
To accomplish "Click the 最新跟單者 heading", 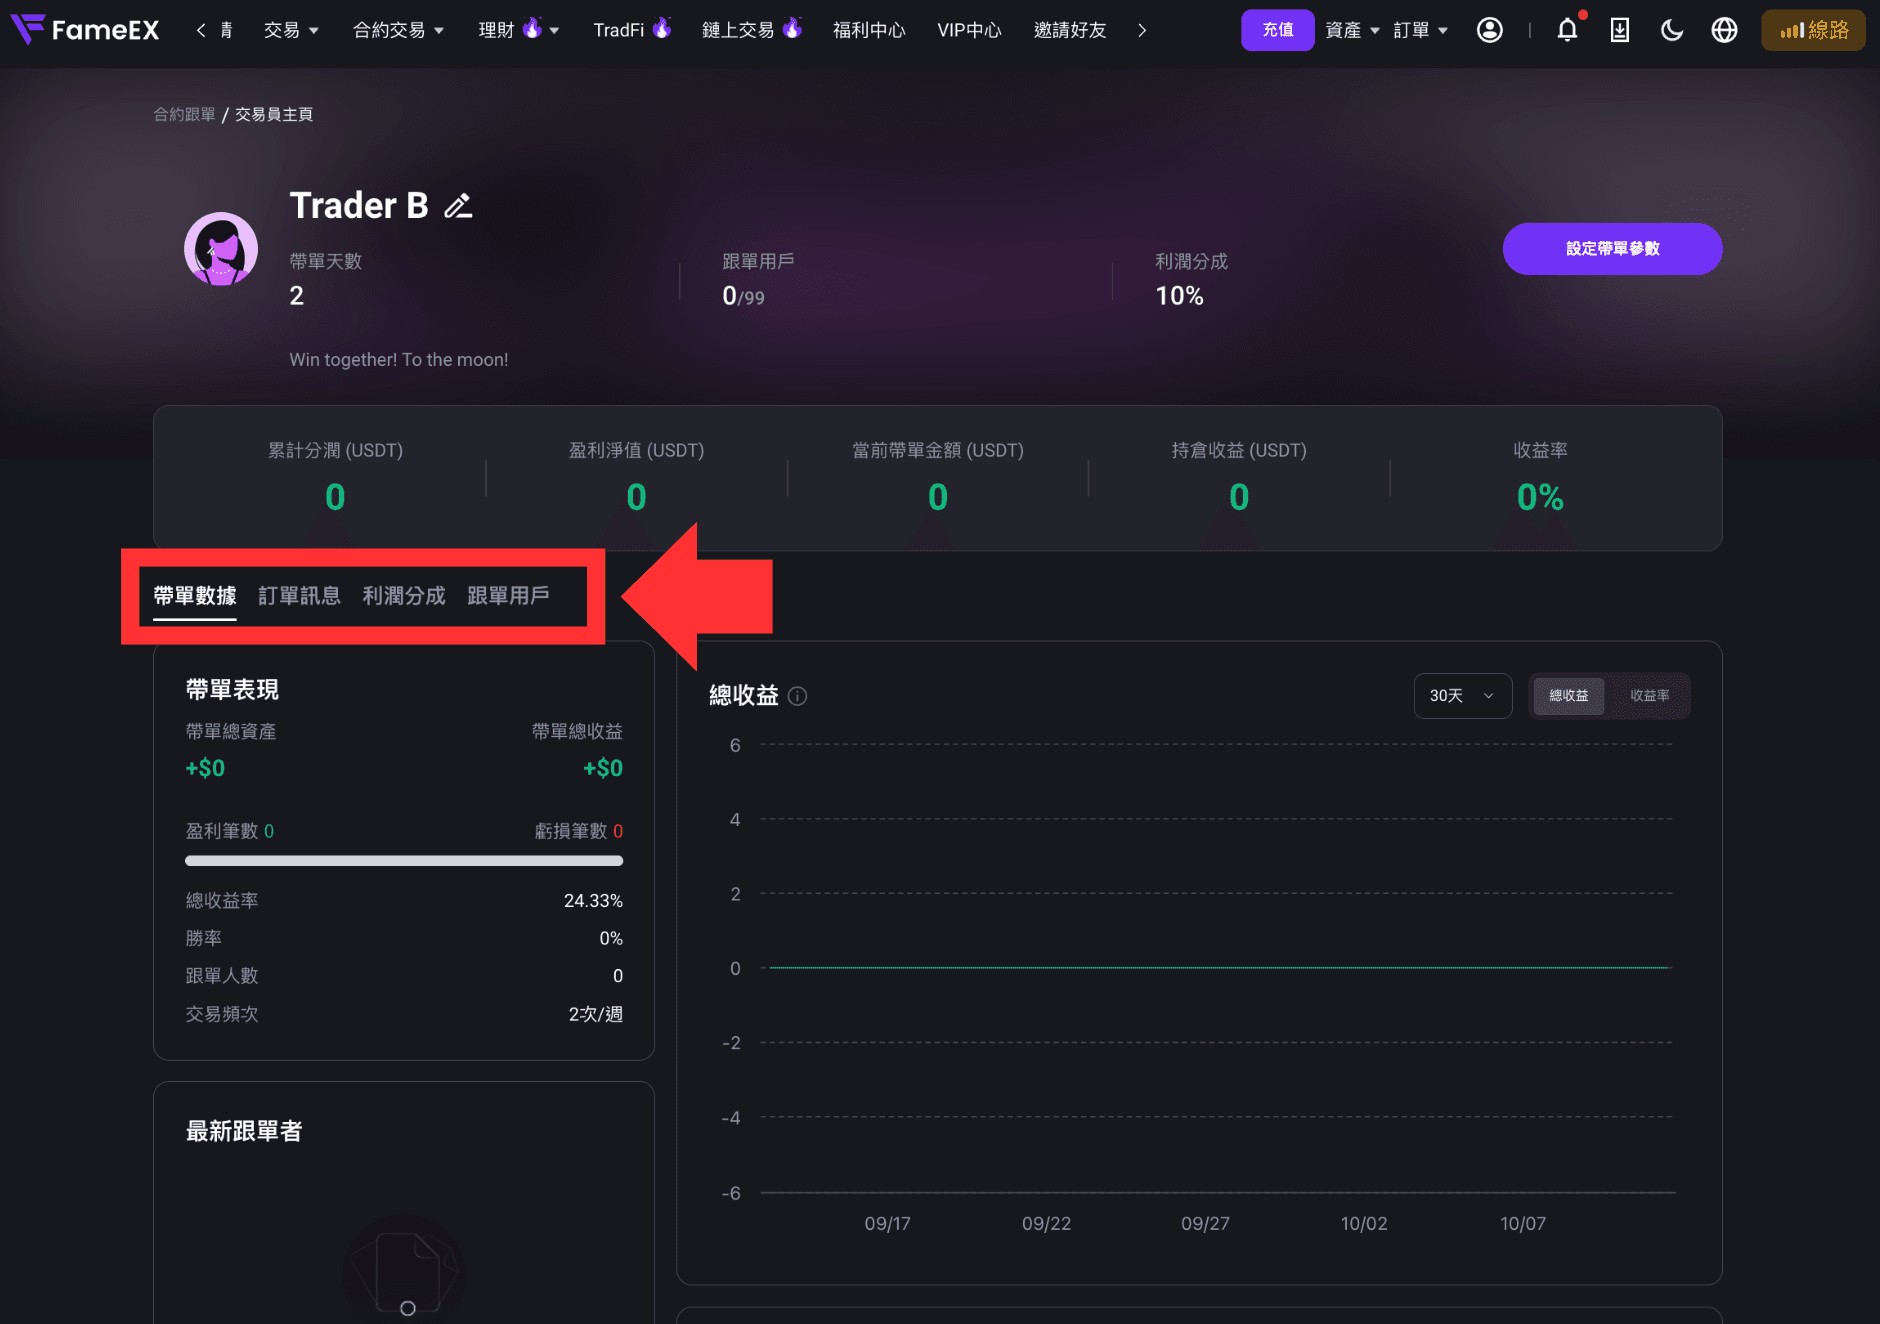I will (x=244, y=1131).
